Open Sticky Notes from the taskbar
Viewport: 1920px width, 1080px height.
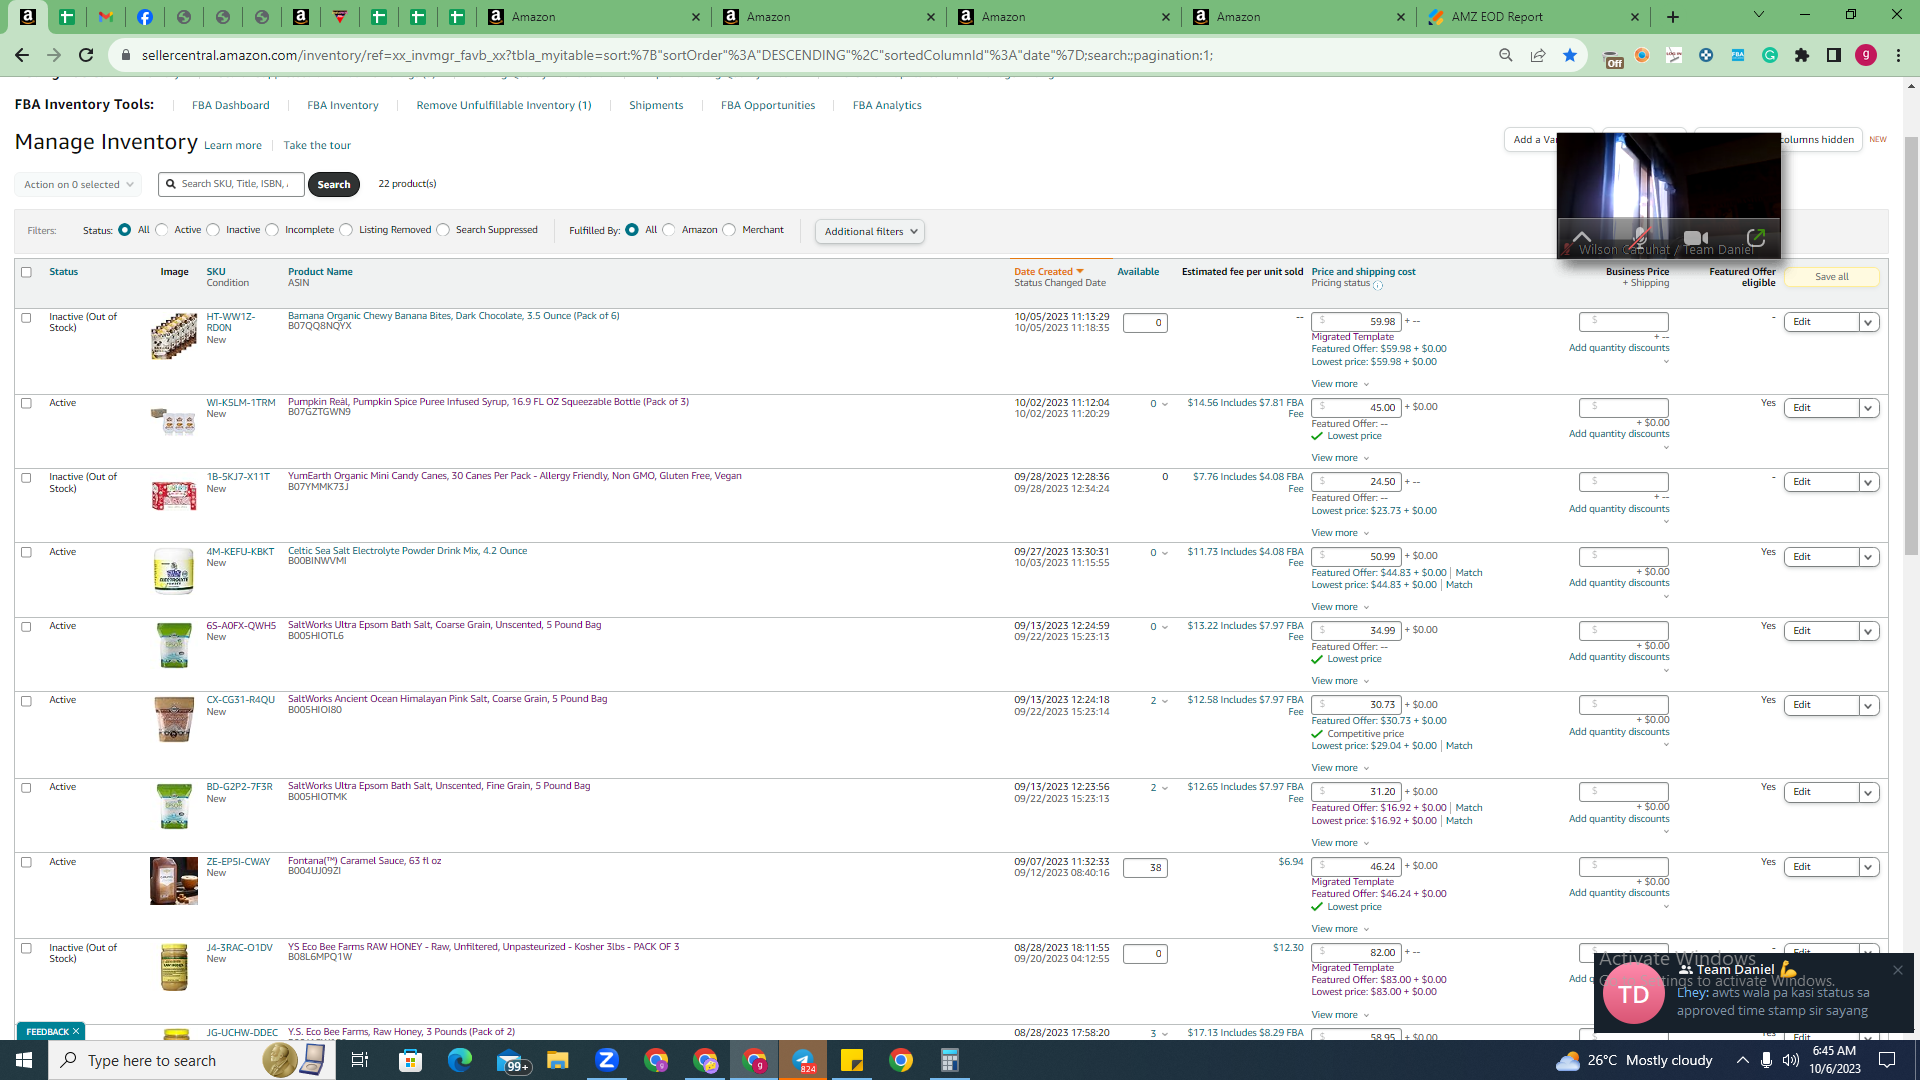852,1060
